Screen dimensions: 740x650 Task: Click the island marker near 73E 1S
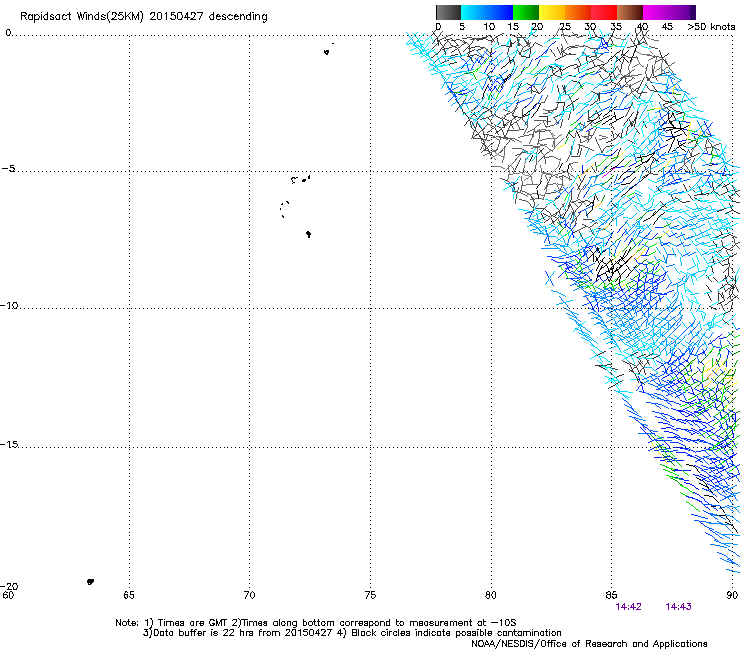pyautogui.click(x=327, y=52)
